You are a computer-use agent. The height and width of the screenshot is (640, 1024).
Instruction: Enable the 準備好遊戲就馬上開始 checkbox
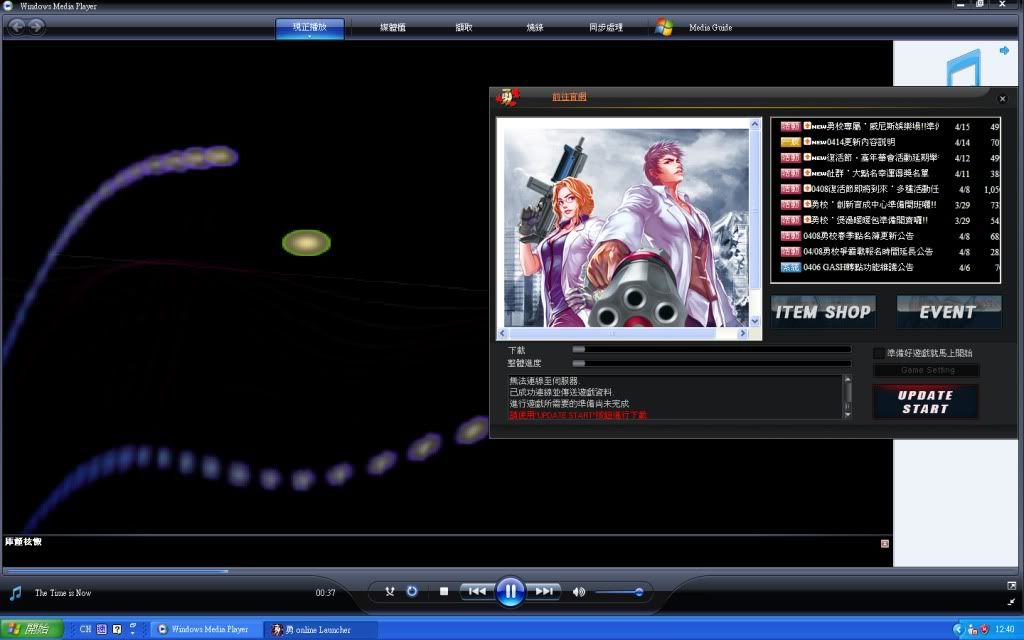click(x=878, y=353)
